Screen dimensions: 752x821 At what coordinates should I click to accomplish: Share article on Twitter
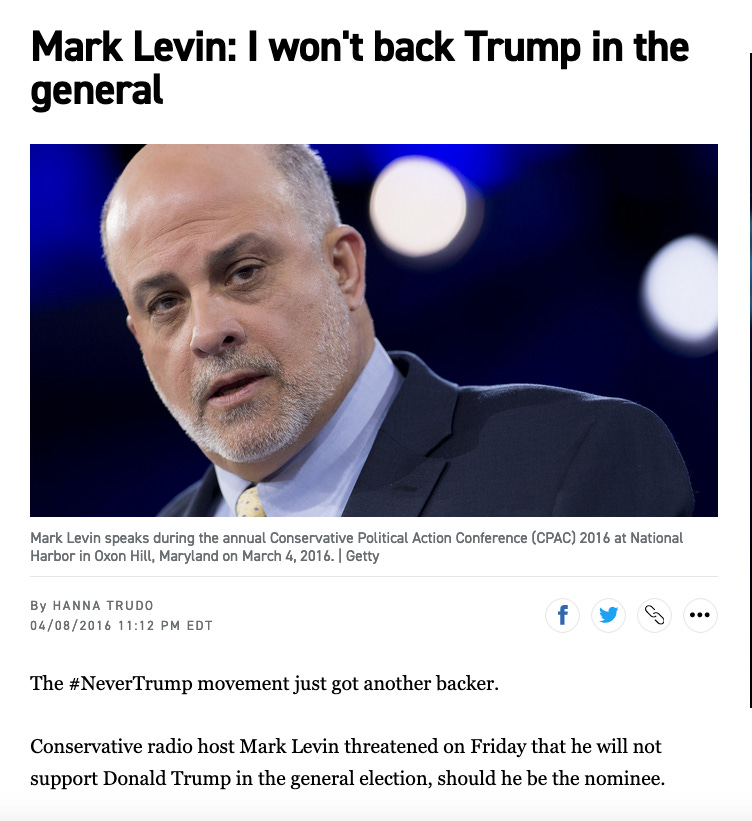coord(608,615)
